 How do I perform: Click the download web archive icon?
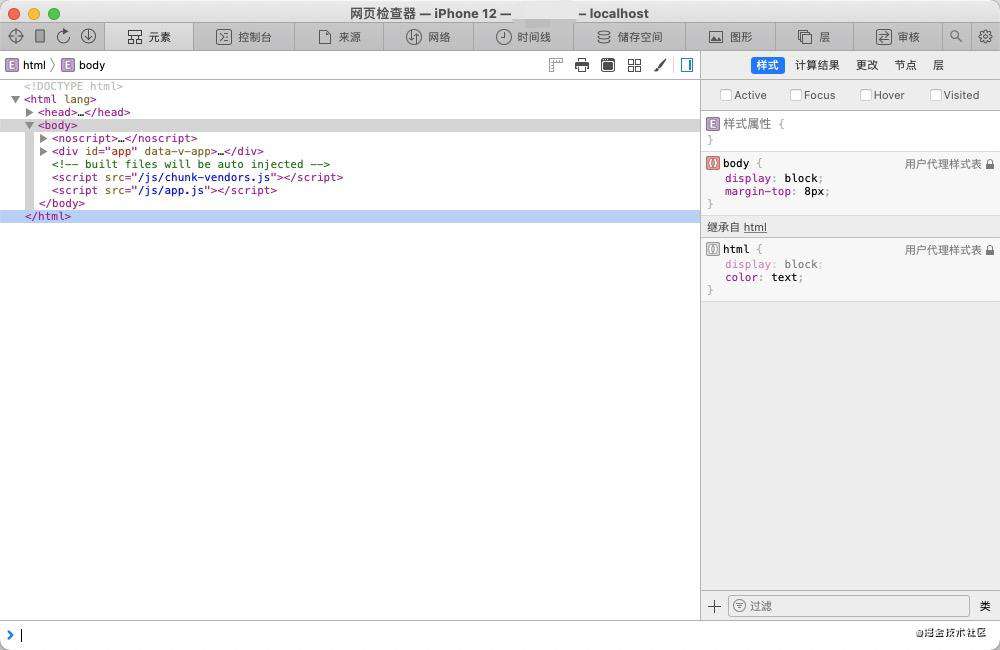click(88, 36)
